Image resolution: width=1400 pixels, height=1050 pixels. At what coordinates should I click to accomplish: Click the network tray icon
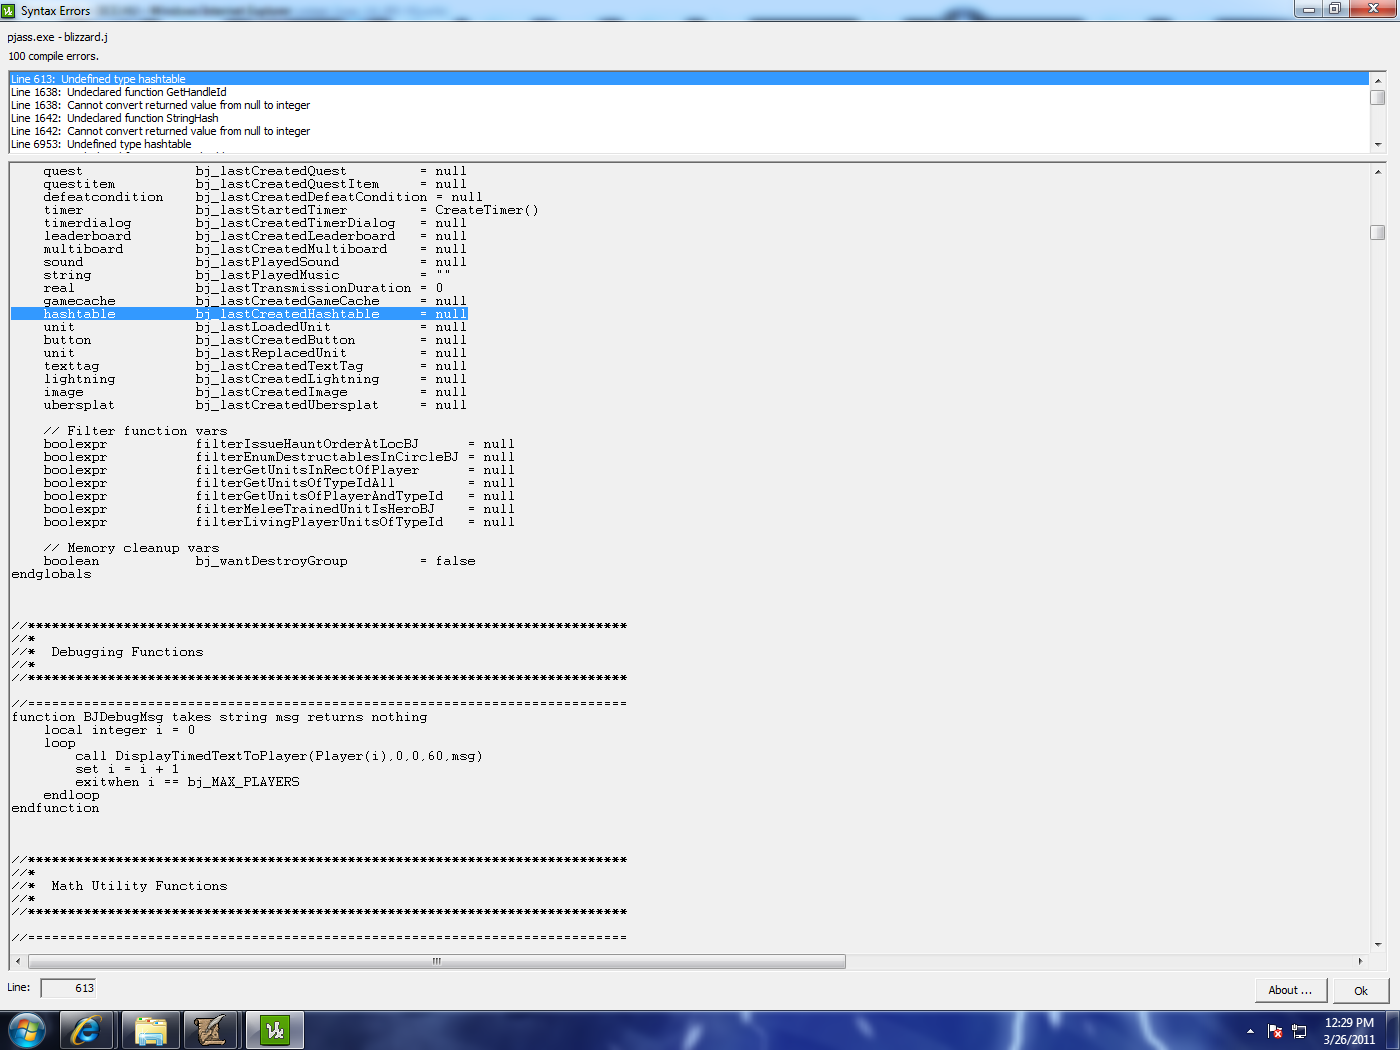click(1299, 1031)
